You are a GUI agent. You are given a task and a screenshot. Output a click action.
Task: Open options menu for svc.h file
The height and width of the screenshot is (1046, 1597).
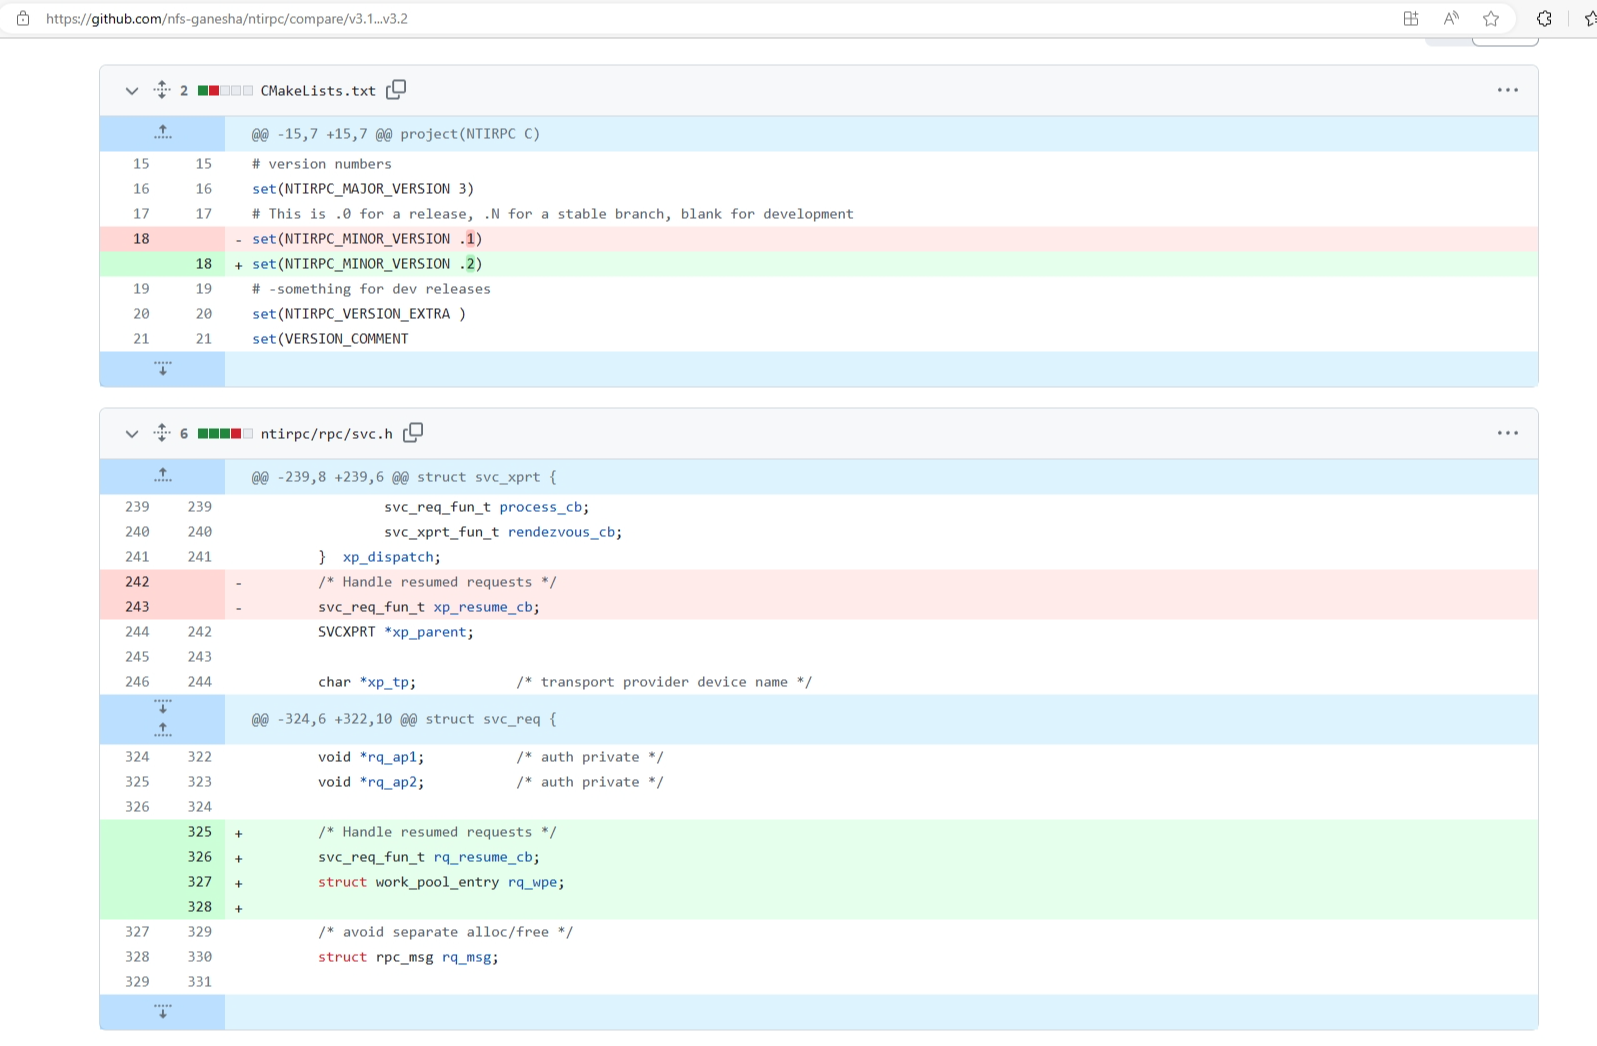1507,433
